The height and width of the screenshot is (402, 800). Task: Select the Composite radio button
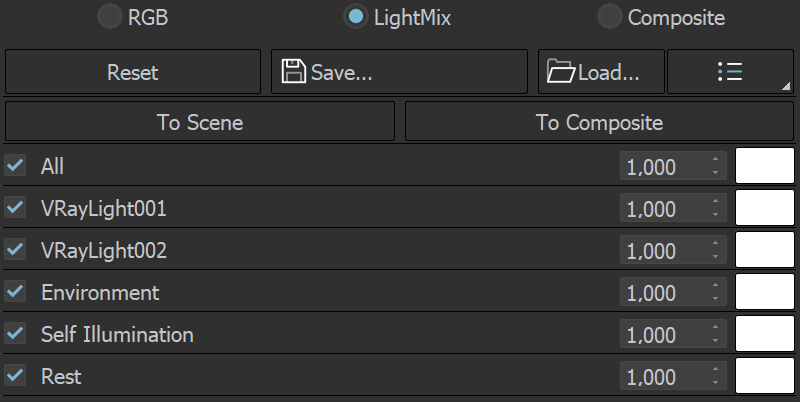tap(609, 17)
